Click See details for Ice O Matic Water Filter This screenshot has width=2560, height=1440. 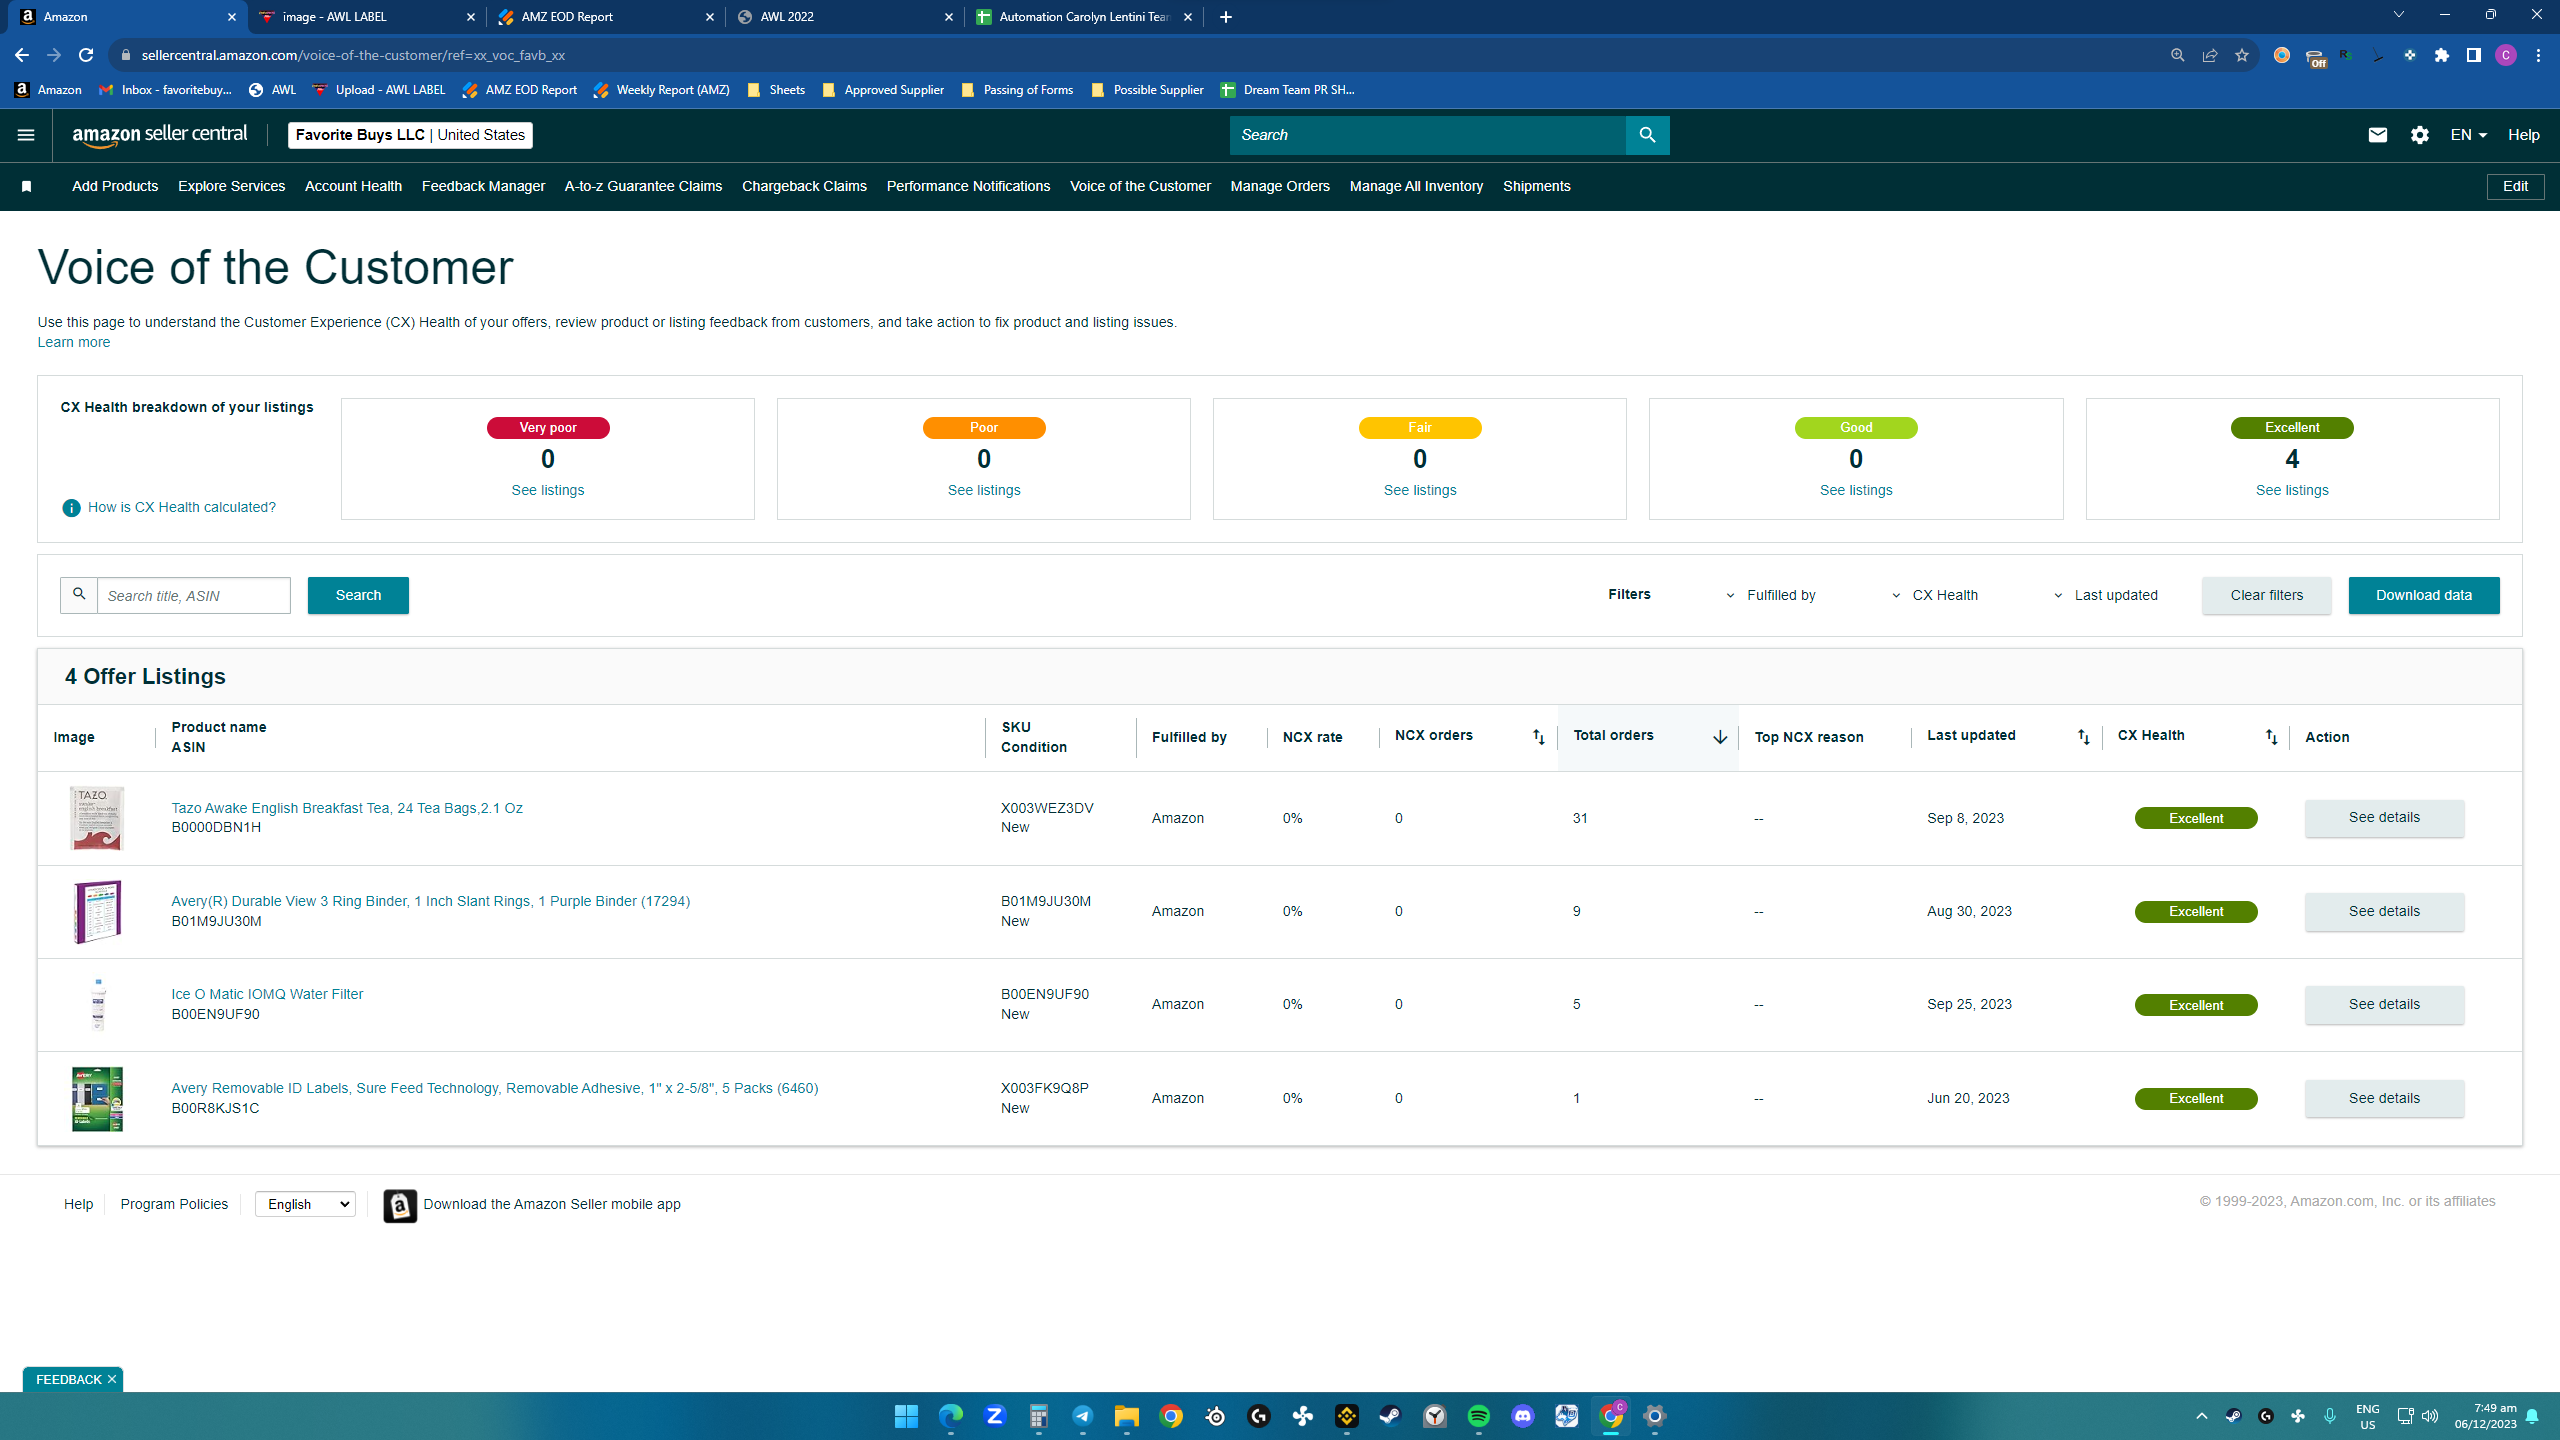tap(2384, 1005)
